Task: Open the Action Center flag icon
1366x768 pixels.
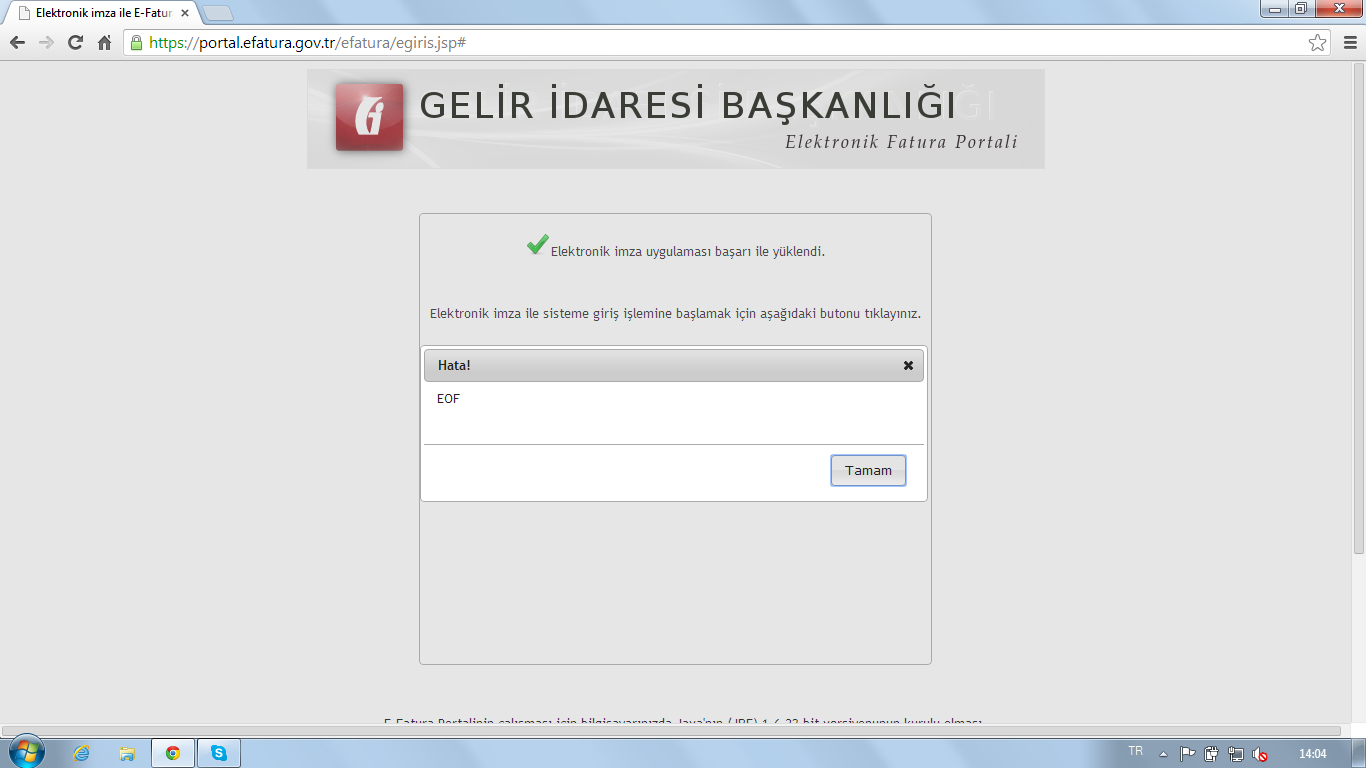Action: point(1187,754)
